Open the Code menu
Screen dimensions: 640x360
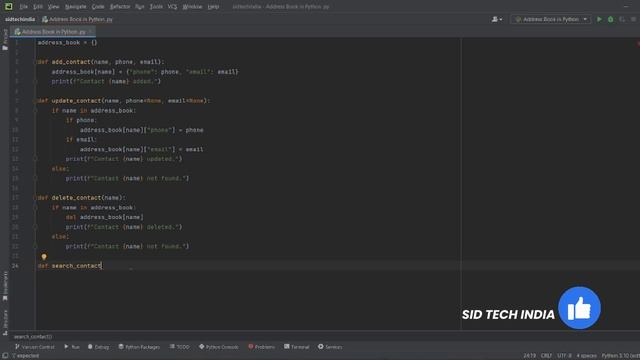pyautogui.click(x=98, y=7)
